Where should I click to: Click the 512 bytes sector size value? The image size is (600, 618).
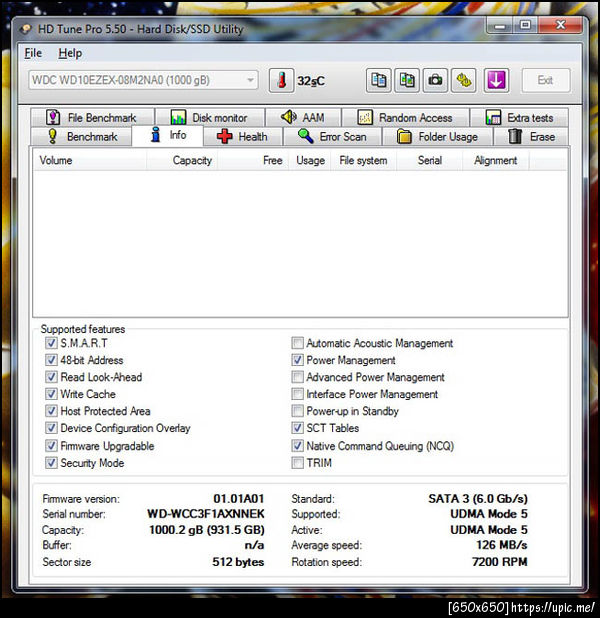pos(238,562)
